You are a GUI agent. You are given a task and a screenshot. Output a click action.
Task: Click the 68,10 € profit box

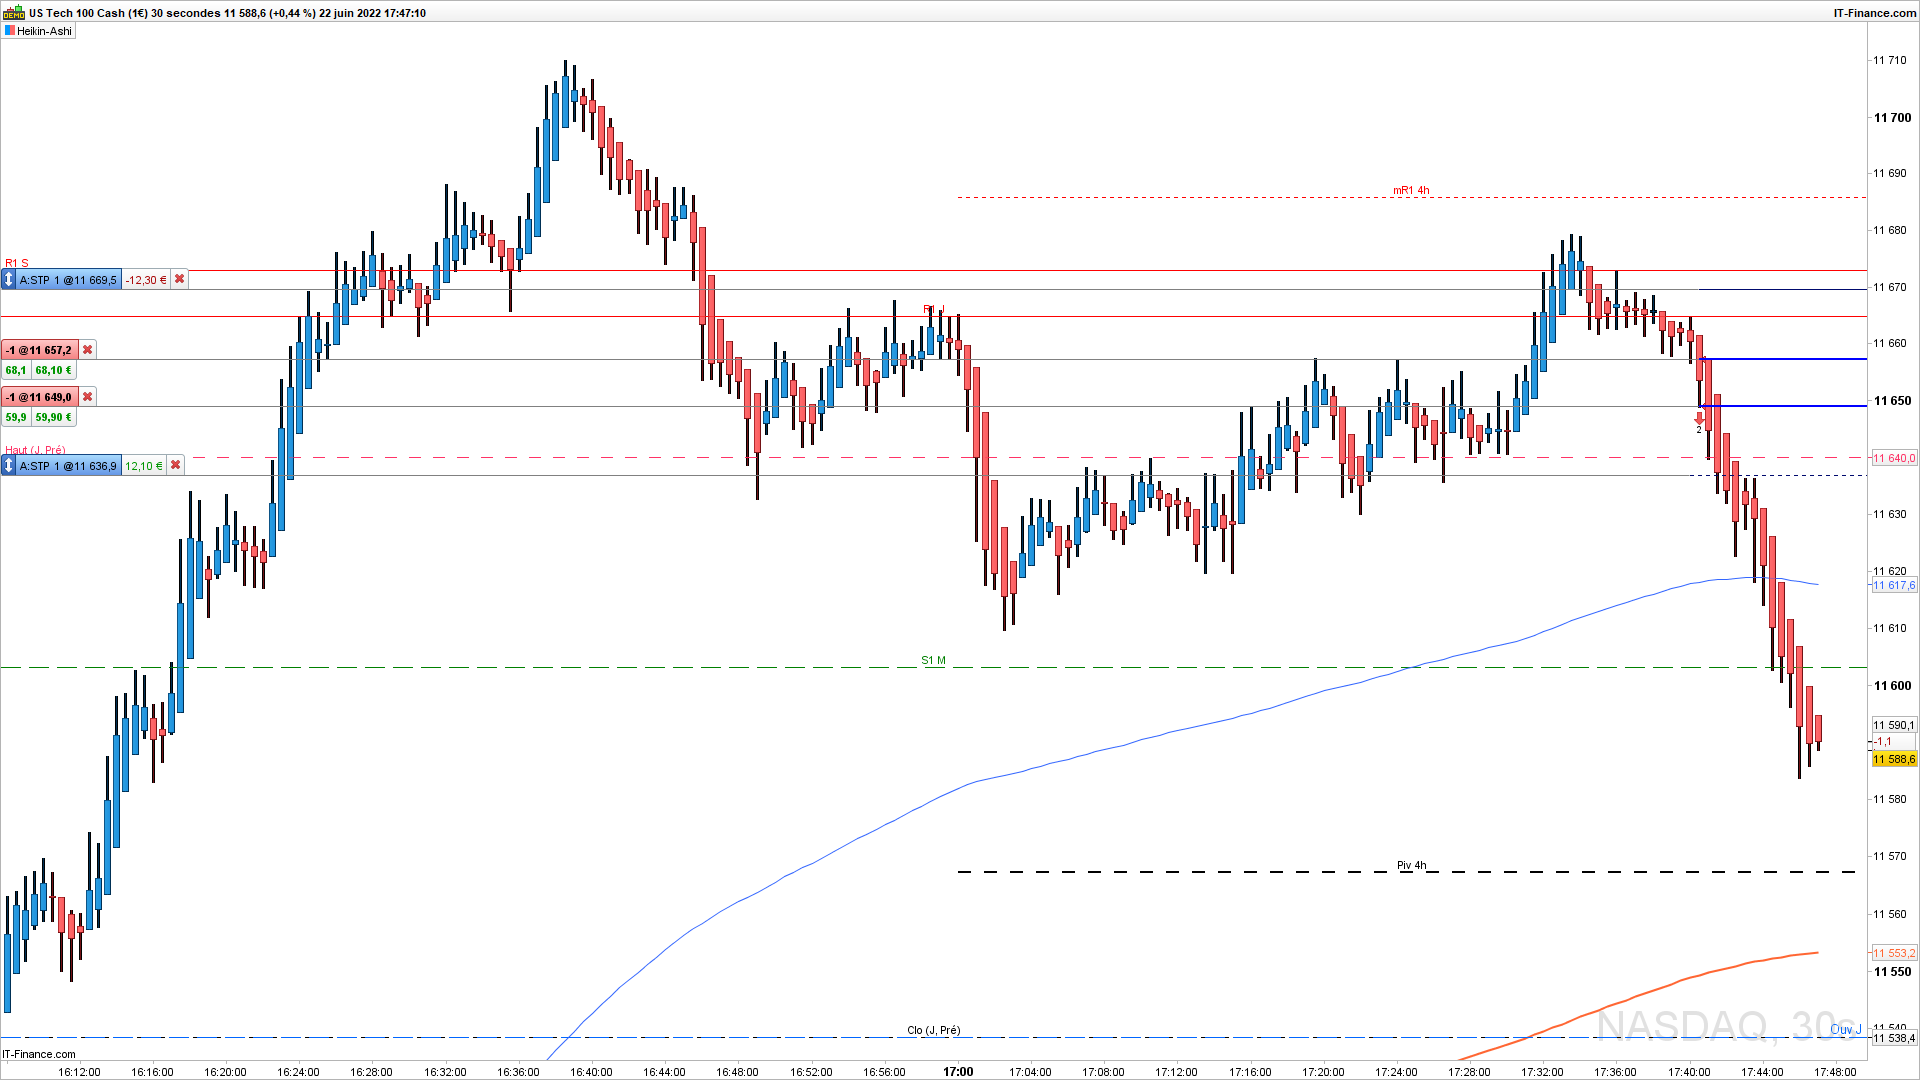(x=54, y=370)
